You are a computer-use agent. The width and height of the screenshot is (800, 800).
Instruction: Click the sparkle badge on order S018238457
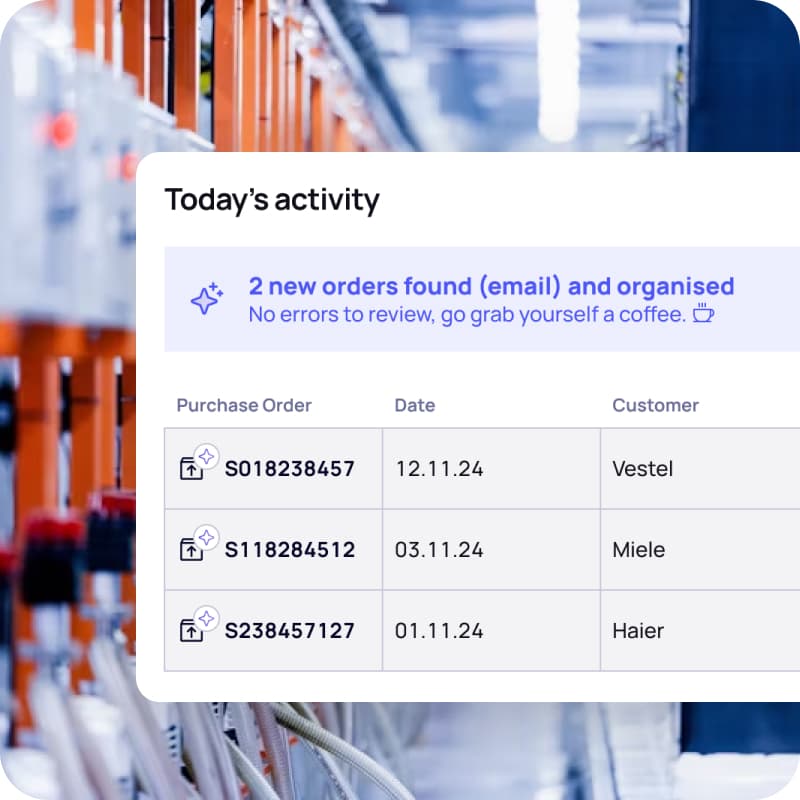[x=206, y=456]
